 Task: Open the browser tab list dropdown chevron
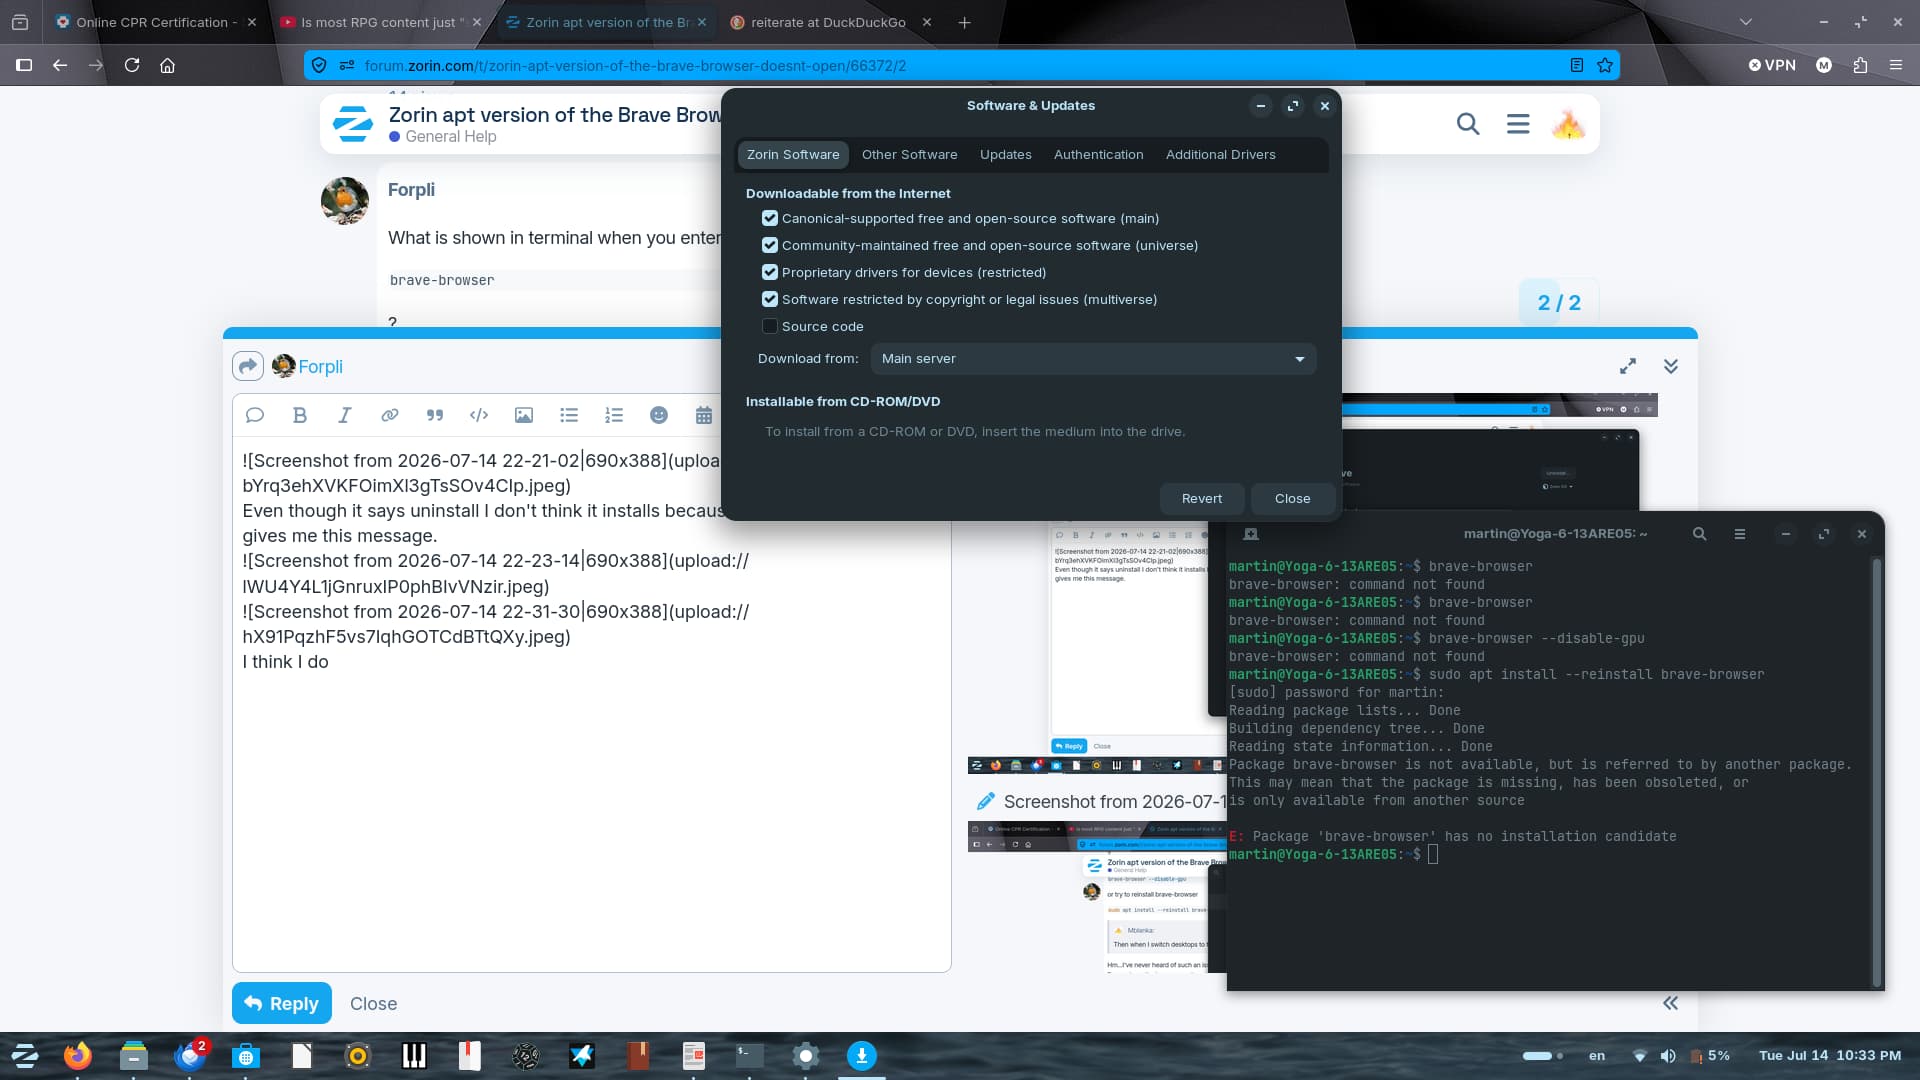[1746, 22]
